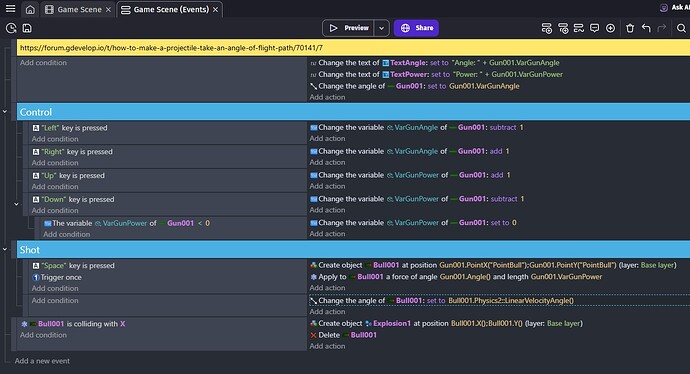Click the Ask AI icon
Screen dimensions: 690x374
pos(664,8)
